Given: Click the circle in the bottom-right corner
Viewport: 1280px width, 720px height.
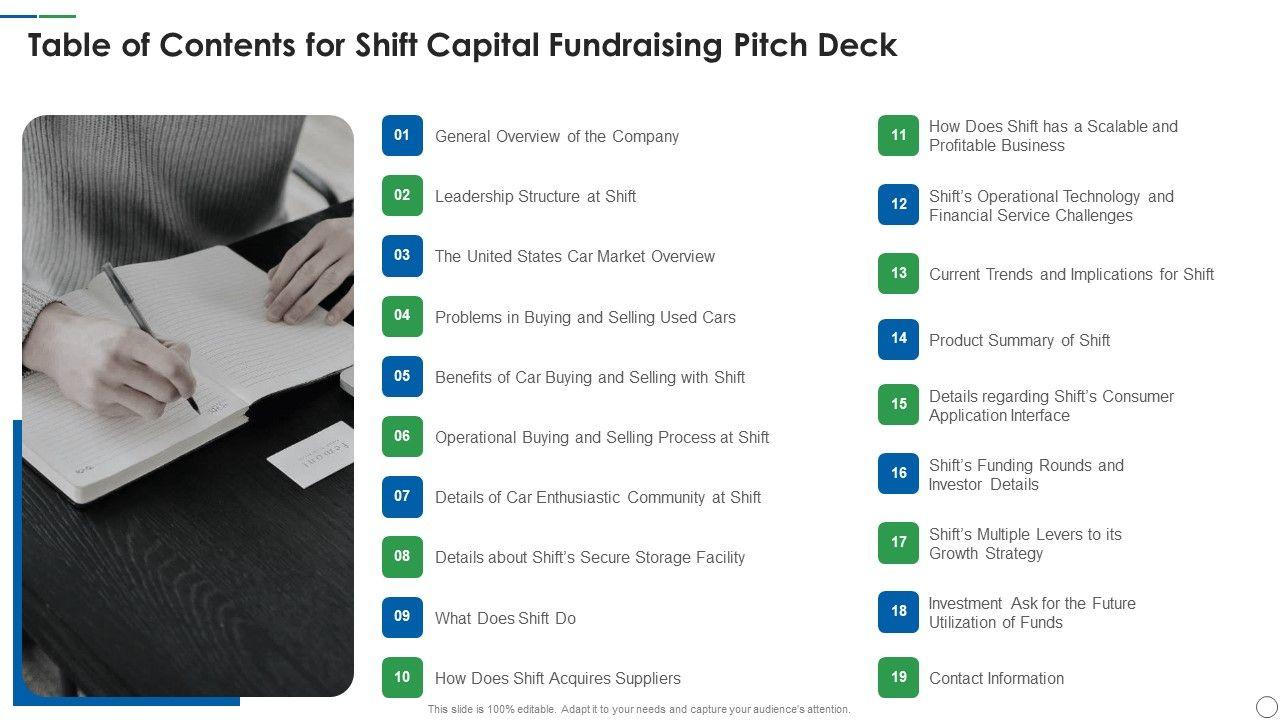Looking at the screenshot, I should coord(1266,706).
